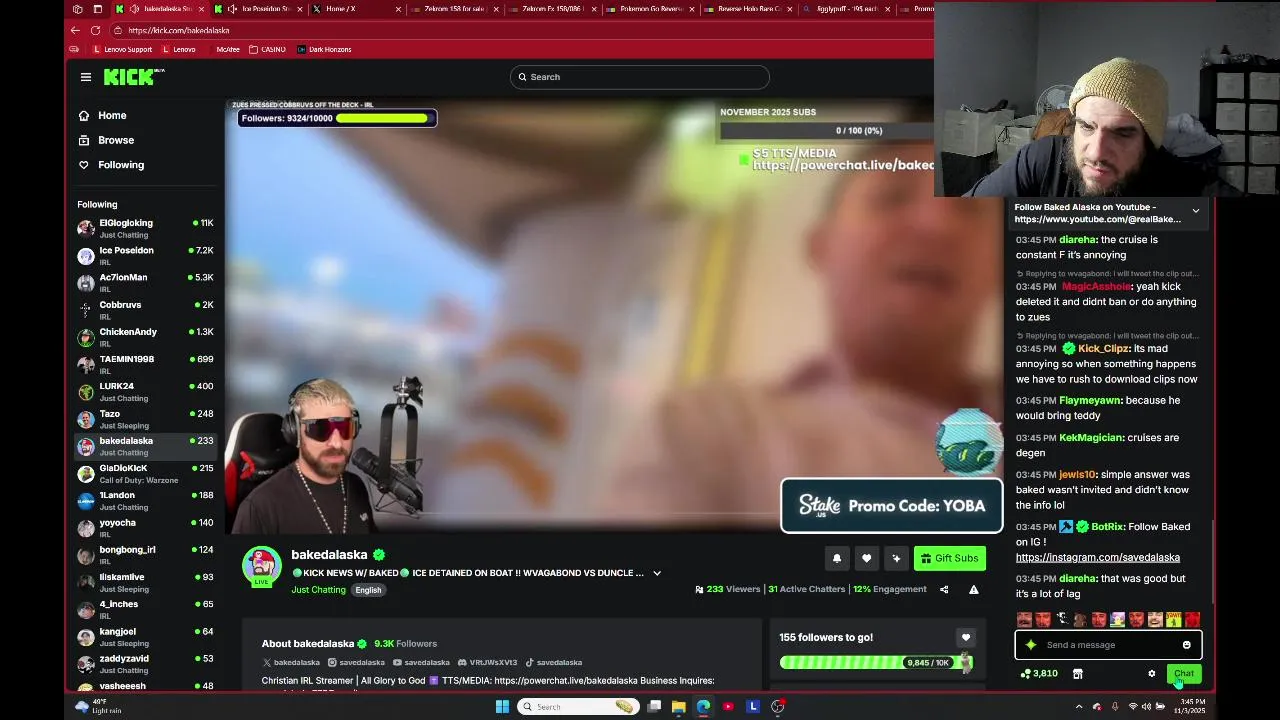Open LURK24 channel in following list

[146, 391]
